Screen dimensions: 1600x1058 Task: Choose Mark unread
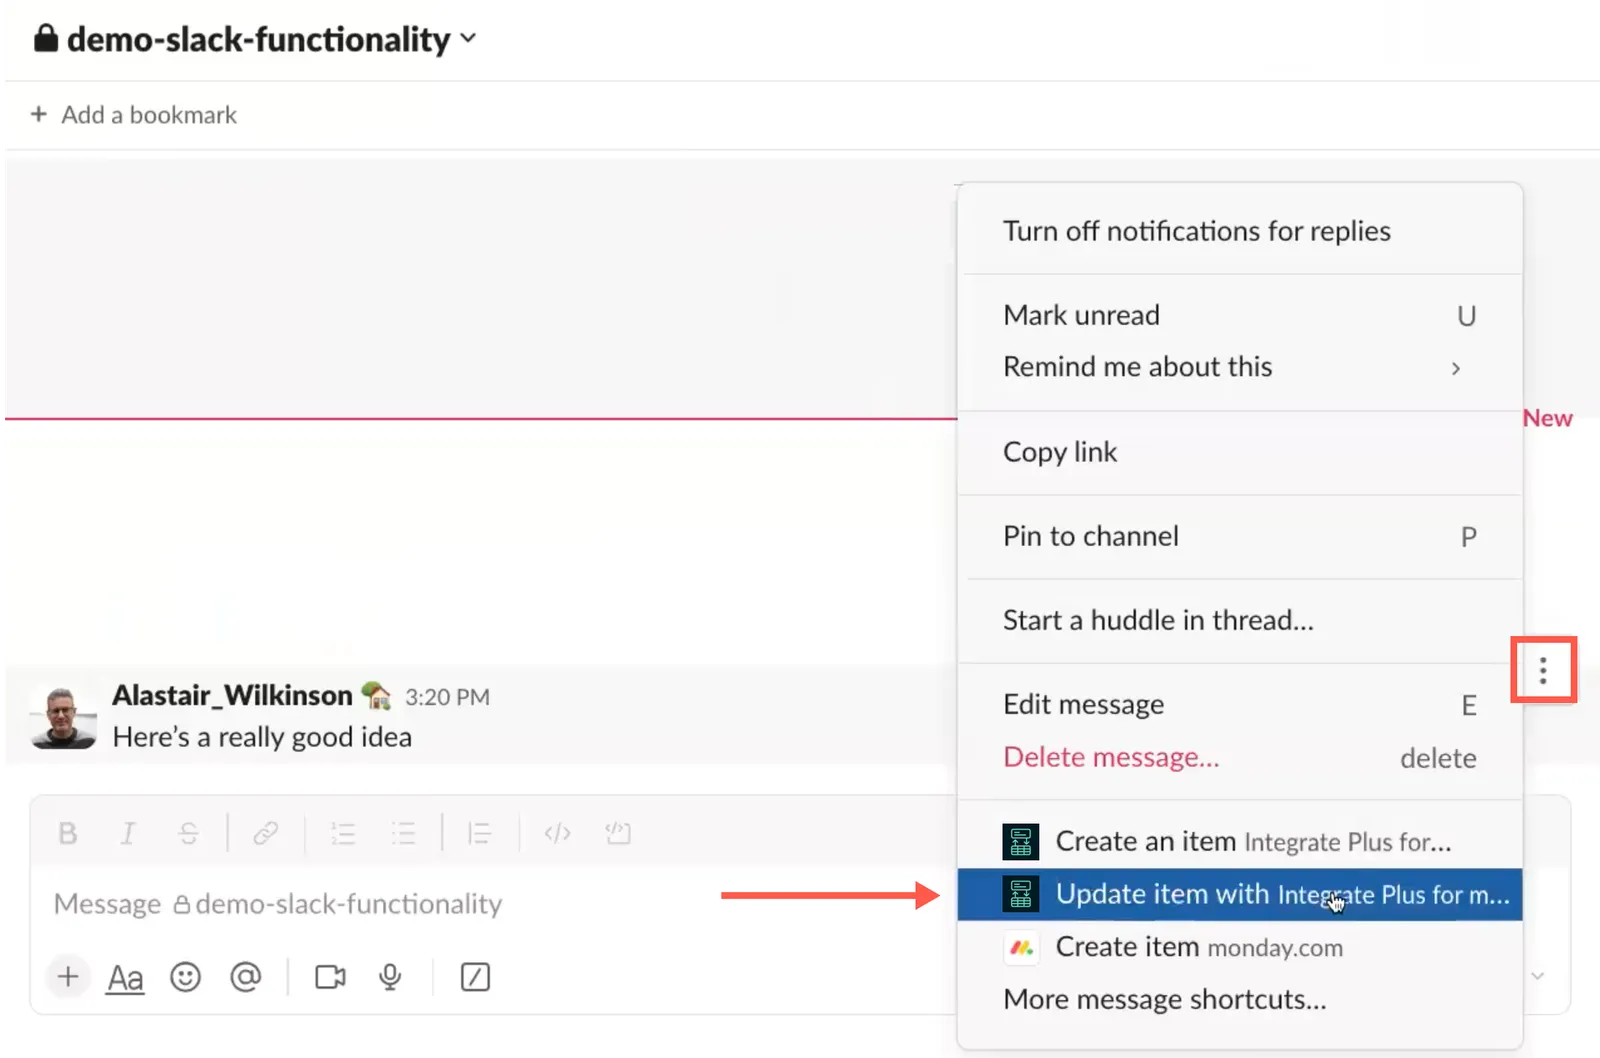[x=1240, y=315]
